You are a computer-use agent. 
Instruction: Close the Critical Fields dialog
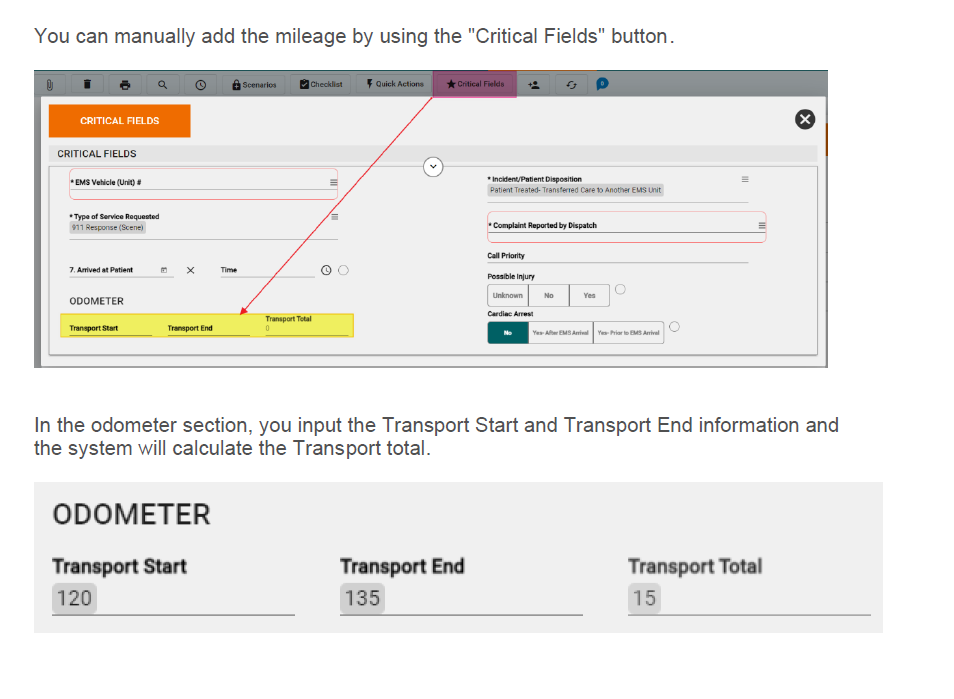804,120
